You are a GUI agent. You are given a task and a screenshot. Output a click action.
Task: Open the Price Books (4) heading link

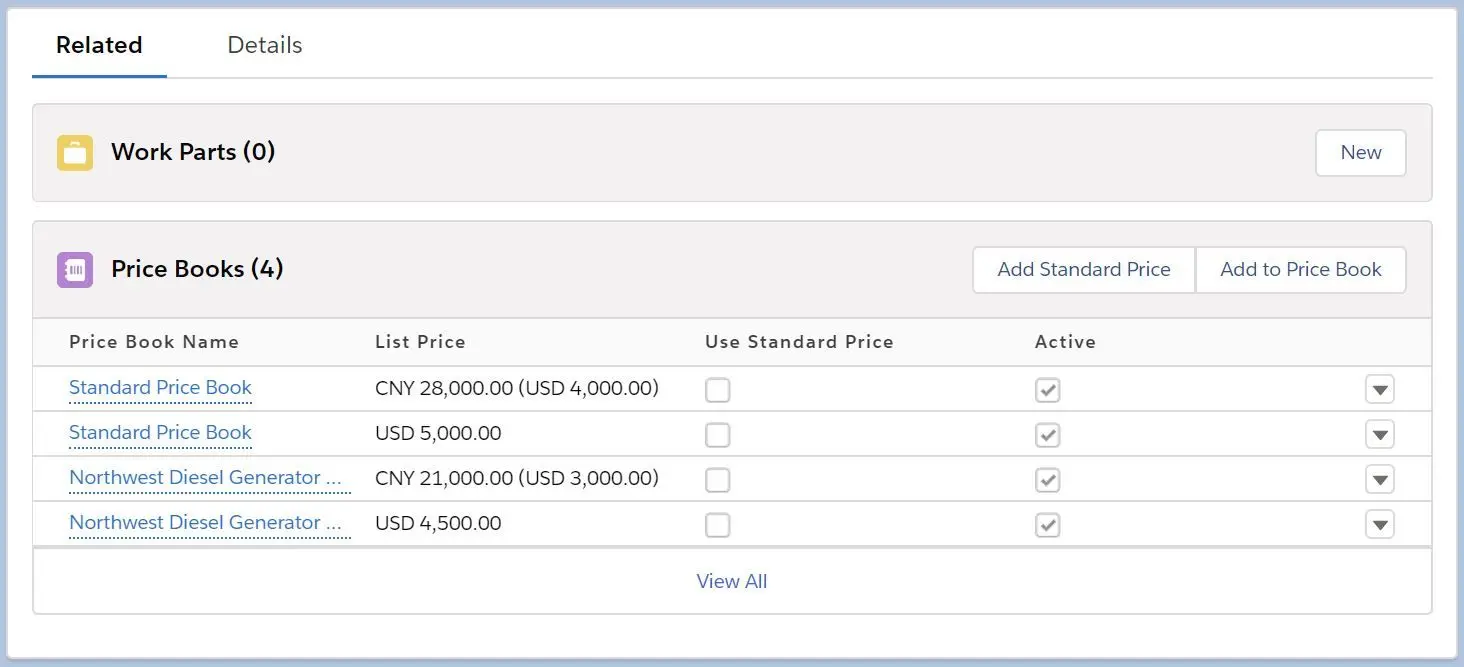point(197,269)
